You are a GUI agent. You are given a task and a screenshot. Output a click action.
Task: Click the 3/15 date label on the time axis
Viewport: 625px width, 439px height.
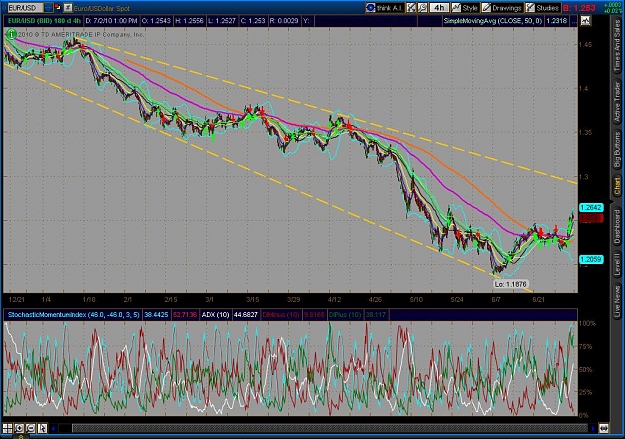point(253,299)
